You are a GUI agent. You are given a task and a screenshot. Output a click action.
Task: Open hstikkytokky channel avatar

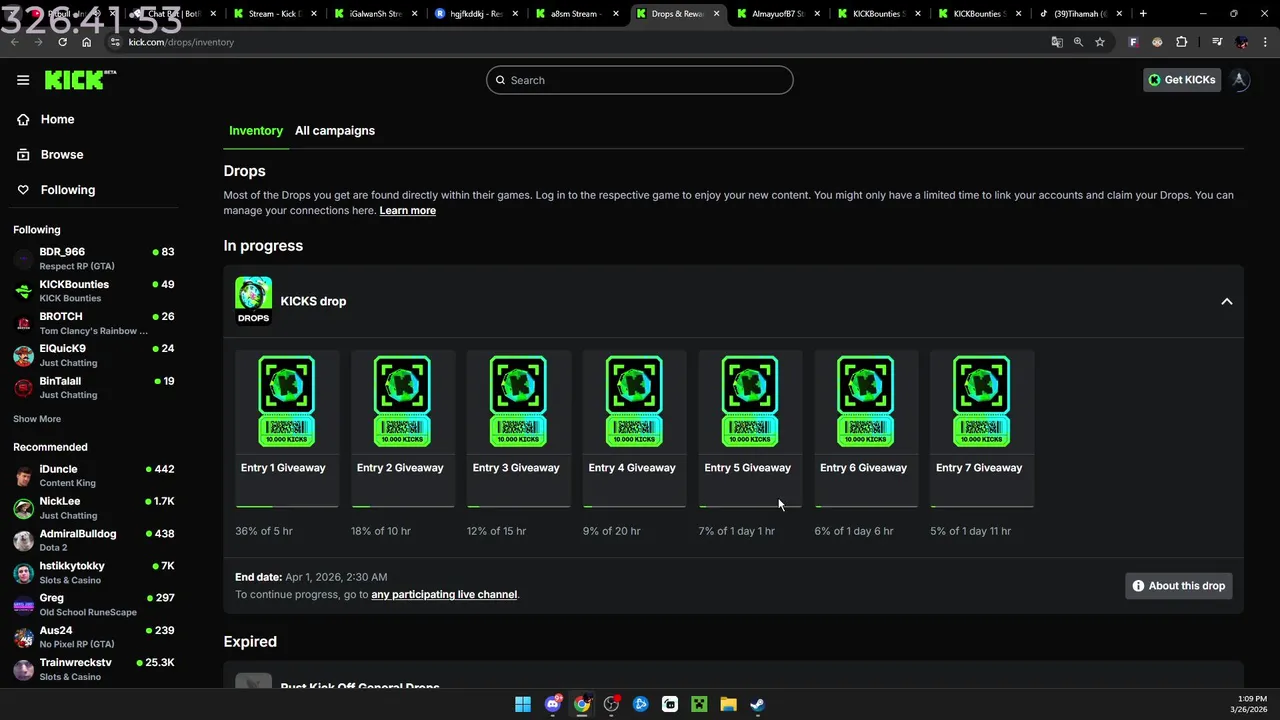[23, 573]
